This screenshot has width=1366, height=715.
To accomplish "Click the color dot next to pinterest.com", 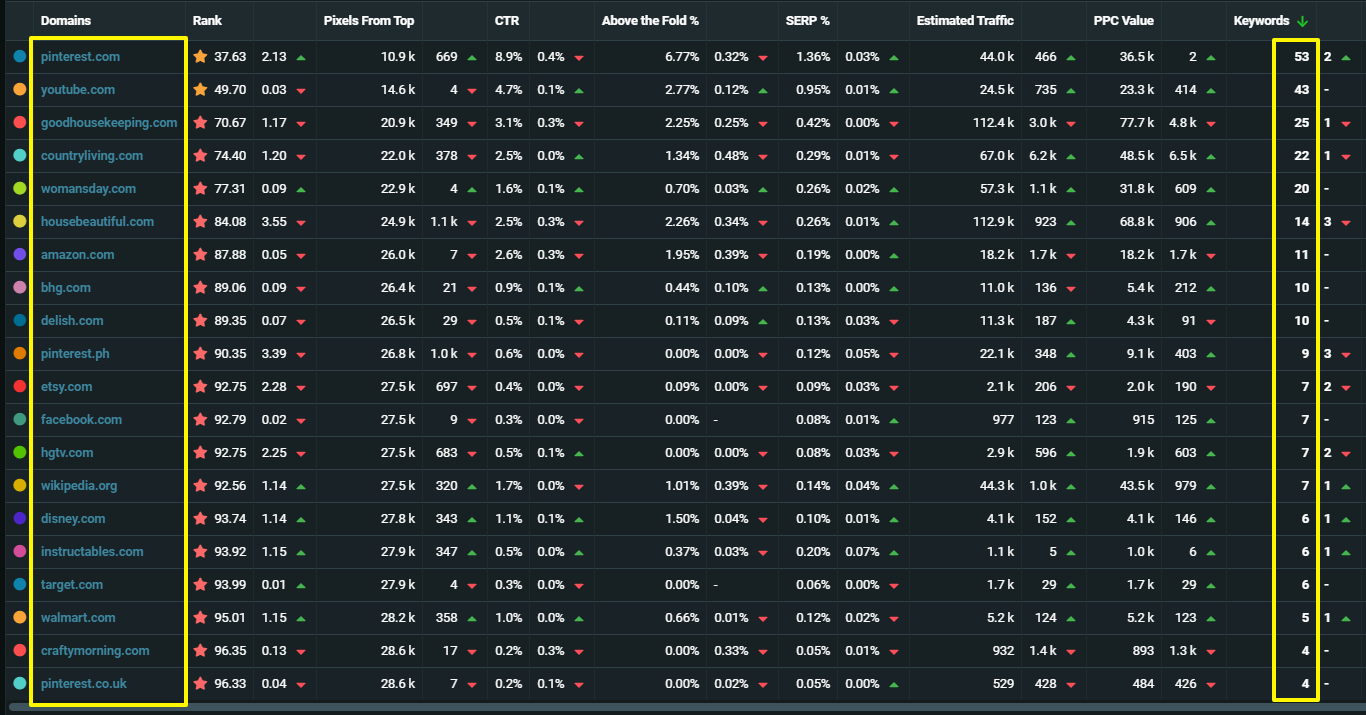I will [x=20, y=57].
